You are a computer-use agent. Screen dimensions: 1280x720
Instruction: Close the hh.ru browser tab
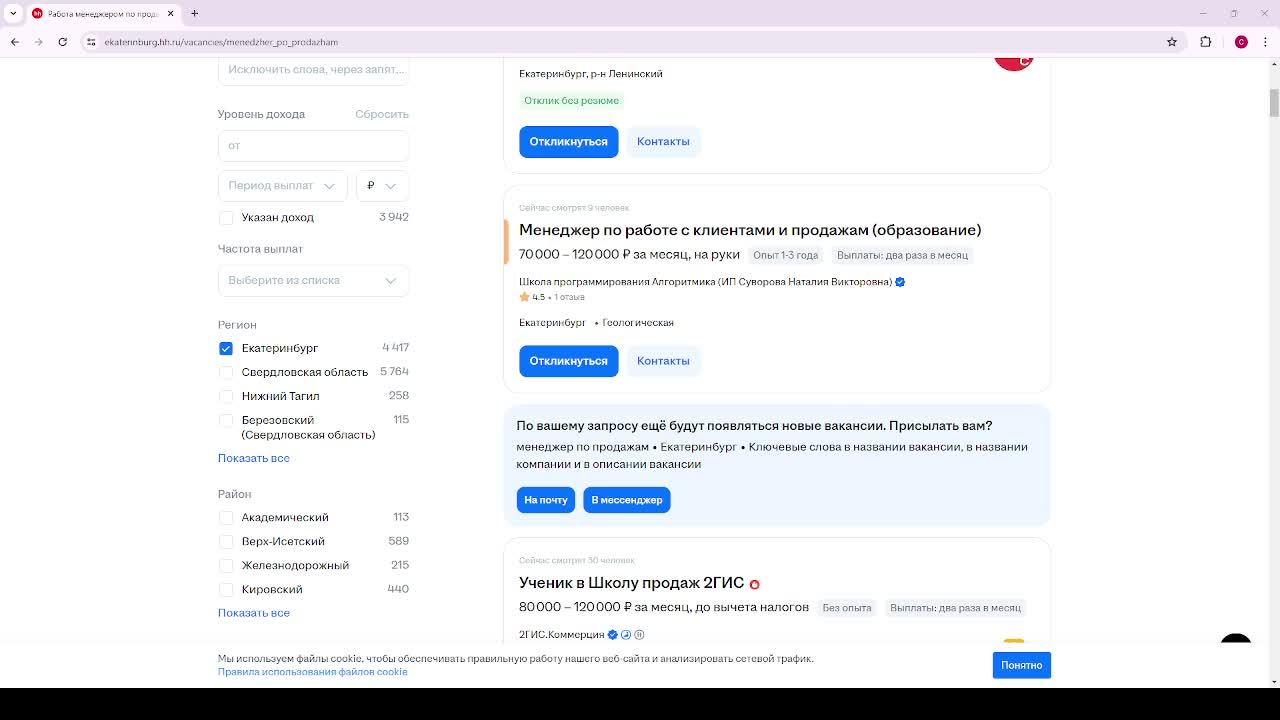coord(170,13)
